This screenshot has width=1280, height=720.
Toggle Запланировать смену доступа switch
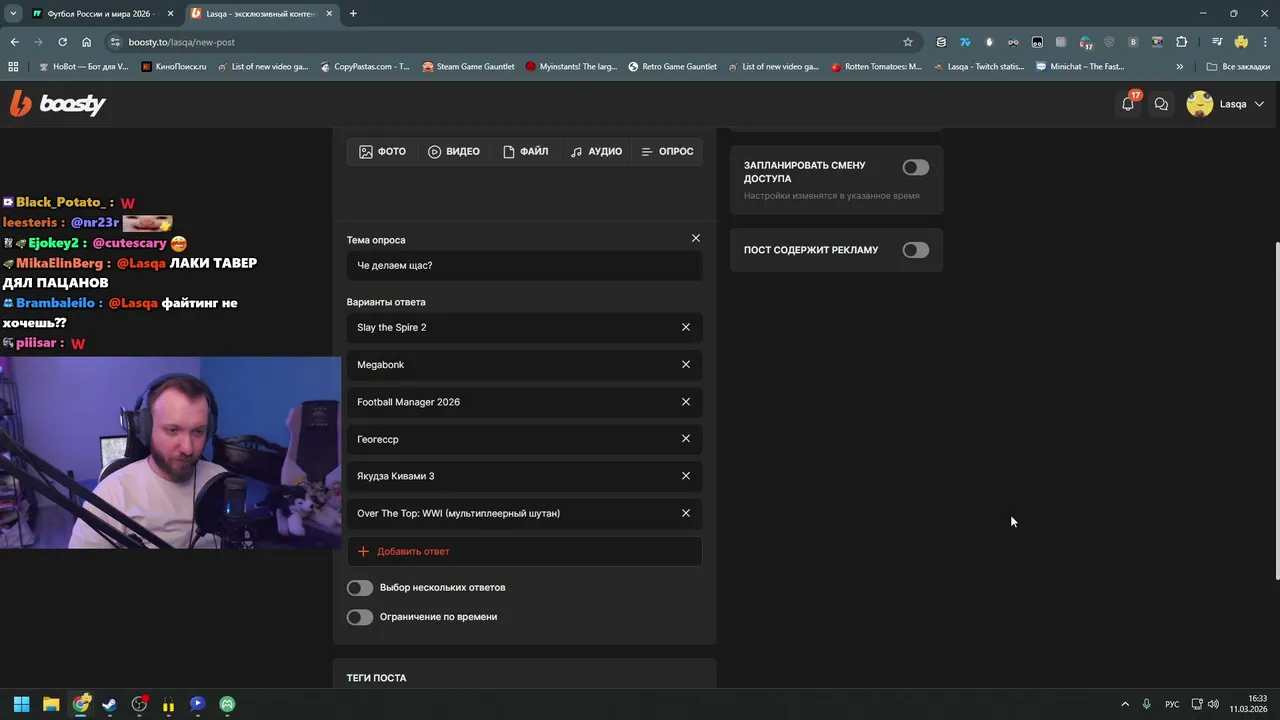click(916, 168)
